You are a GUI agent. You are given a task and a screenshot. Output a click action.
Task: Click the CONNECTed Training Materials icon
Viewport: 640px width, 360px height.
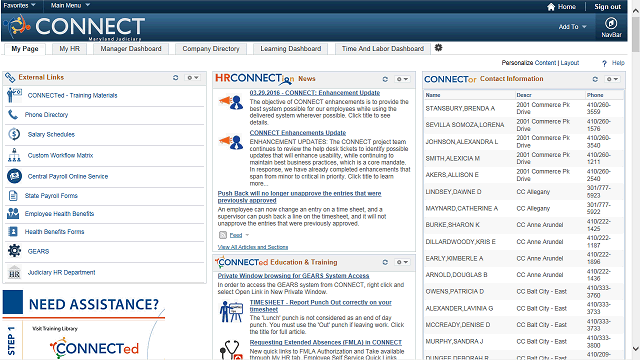pyautogui.click(x=14, y=95)
